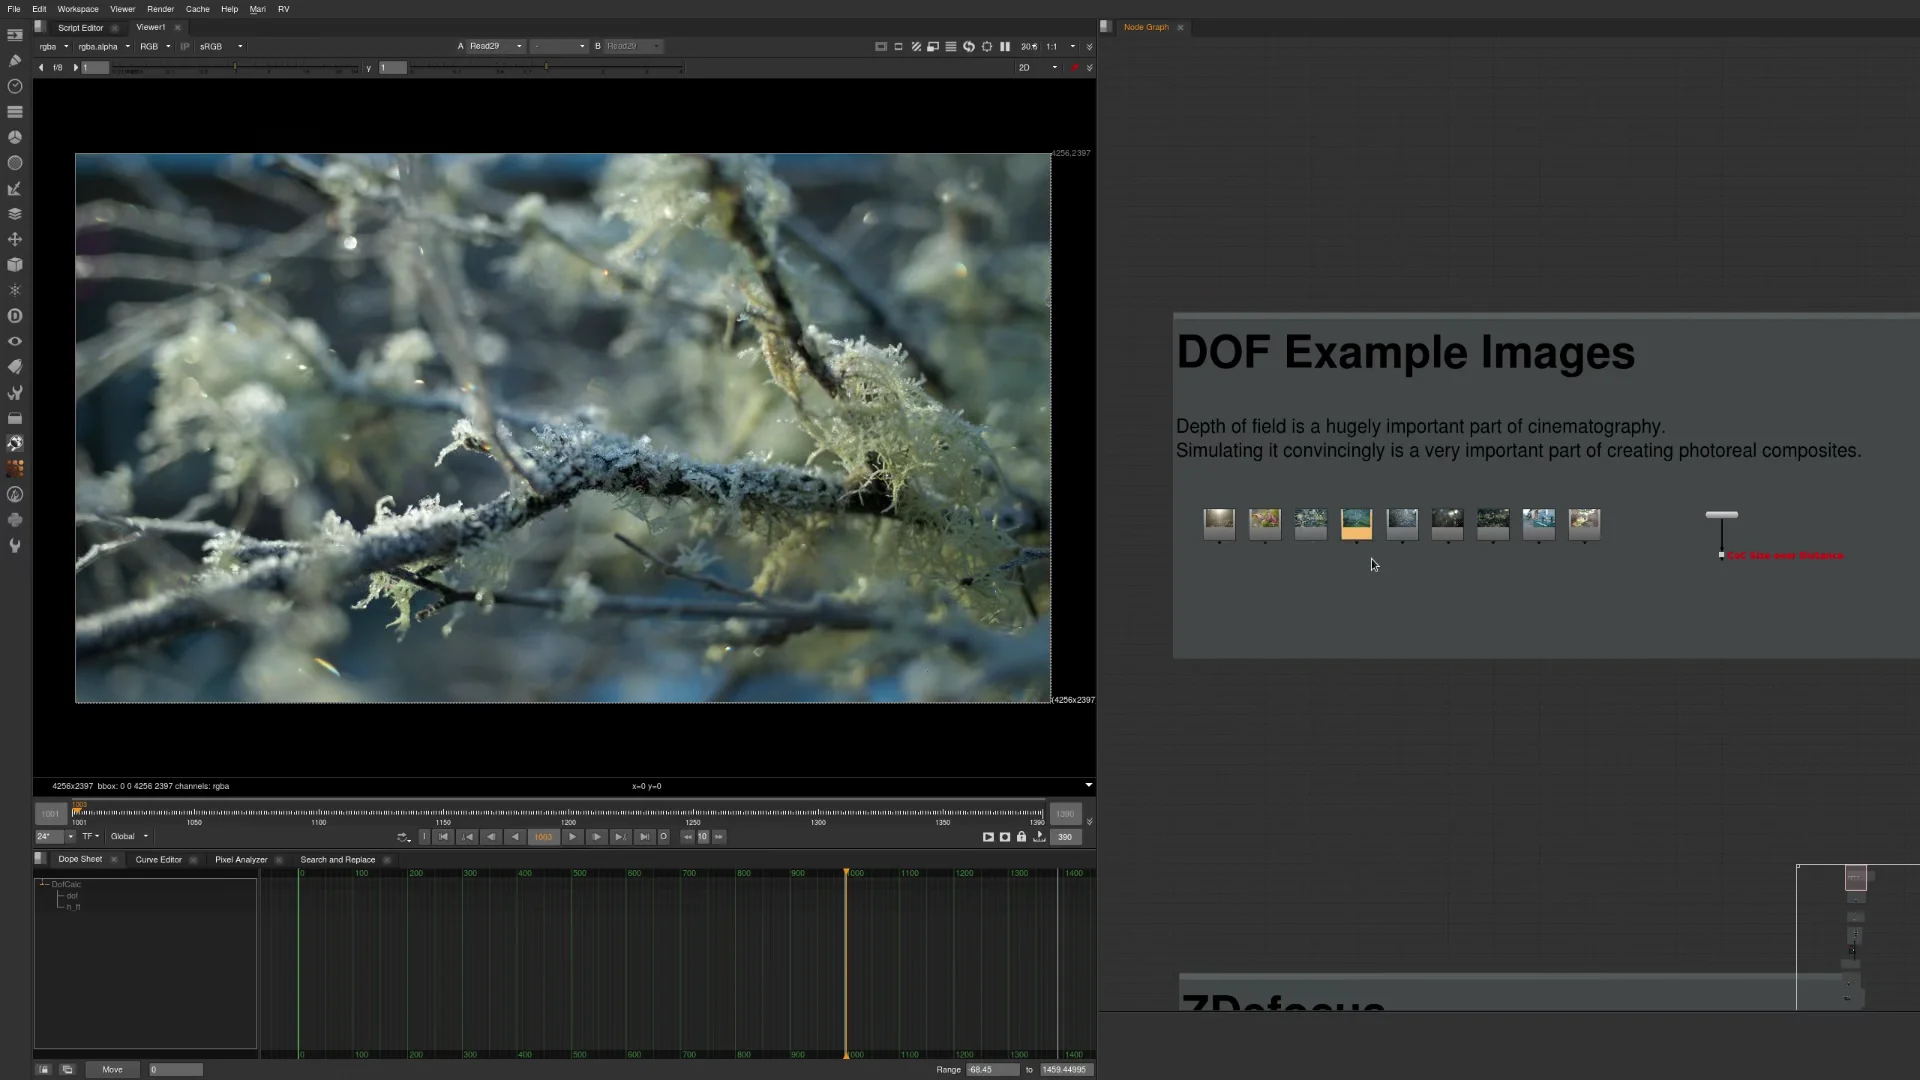Viewport: 1920px width, 1080px height.
Task: Select the Draw tools pencil icon
Action: pos(15,60)
